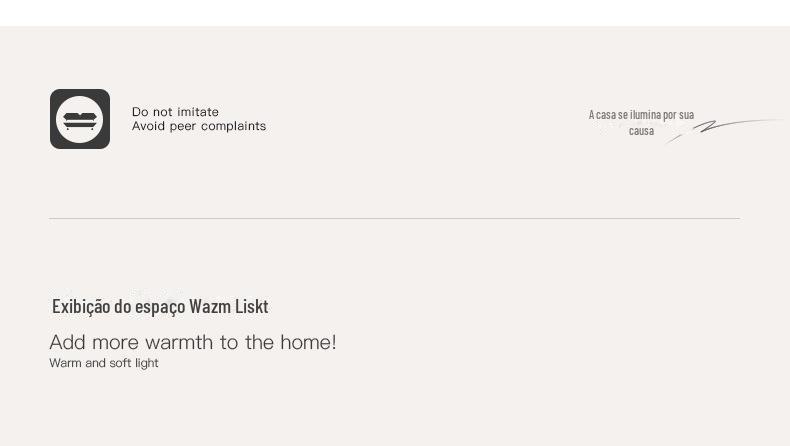The height and width of the screenshot is (446, 790).
Task: Open the "Exibição do espaço Wazm Liskt" heading
Action: 160,307
